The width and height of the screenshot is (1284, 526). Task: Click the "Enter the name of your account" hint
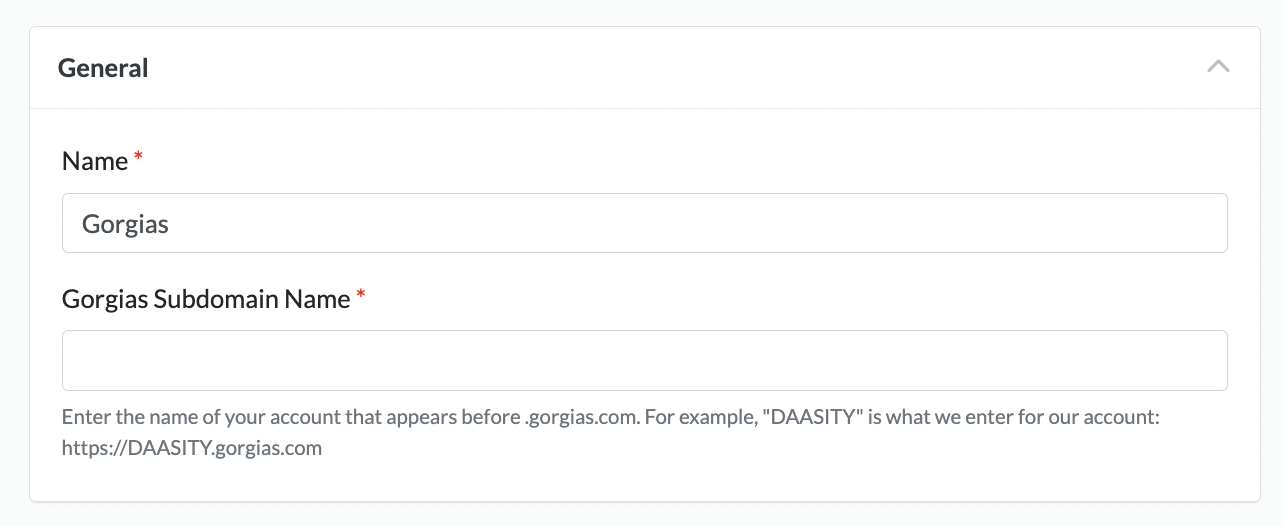pyautogui.click(x=200, y=417)
